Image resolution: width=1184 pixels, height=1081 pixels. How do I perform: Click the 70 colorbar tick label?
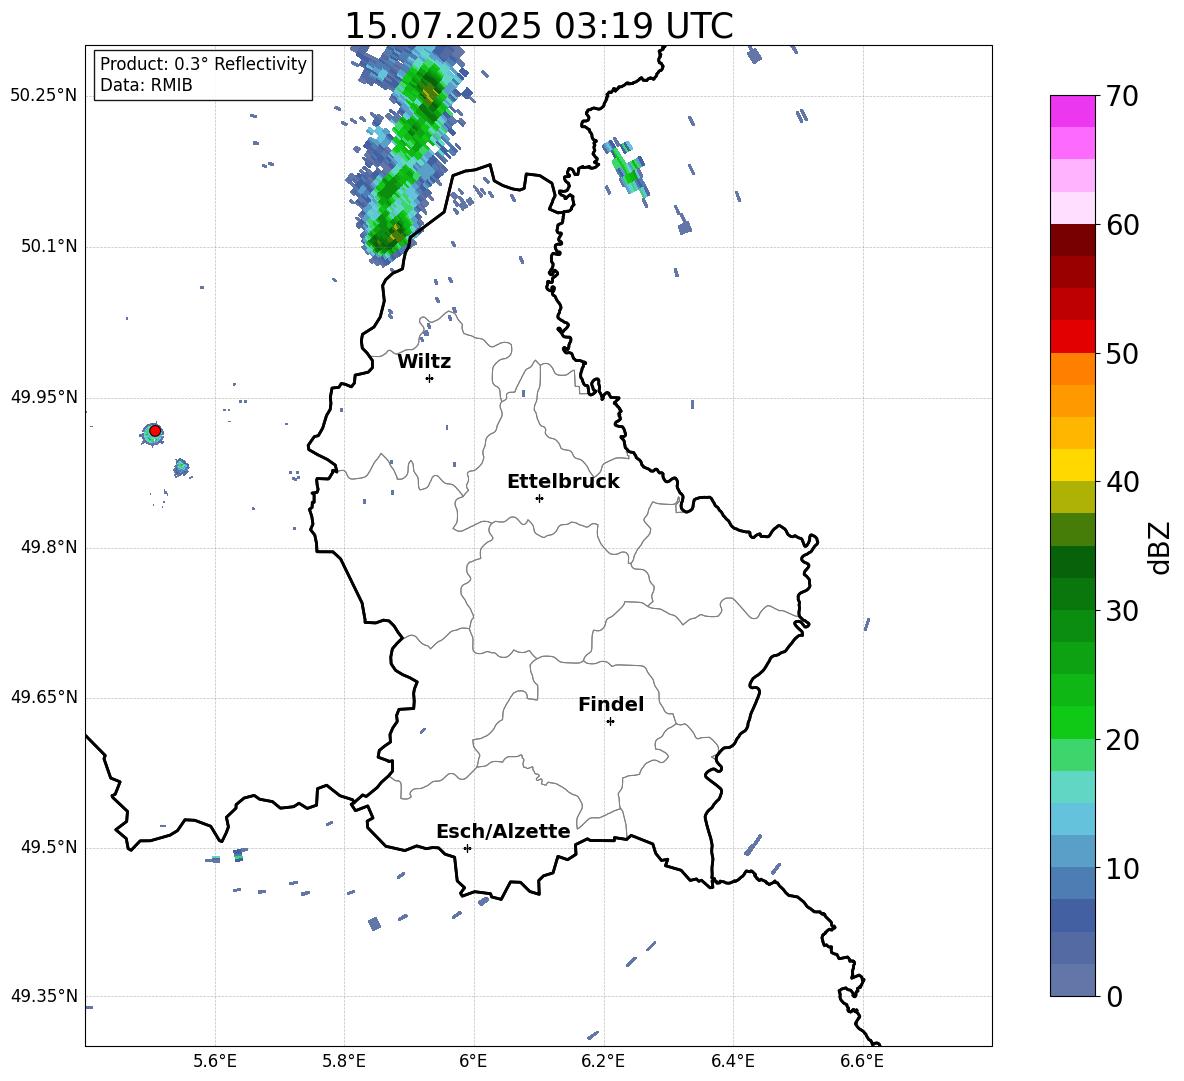point(1122,96)
